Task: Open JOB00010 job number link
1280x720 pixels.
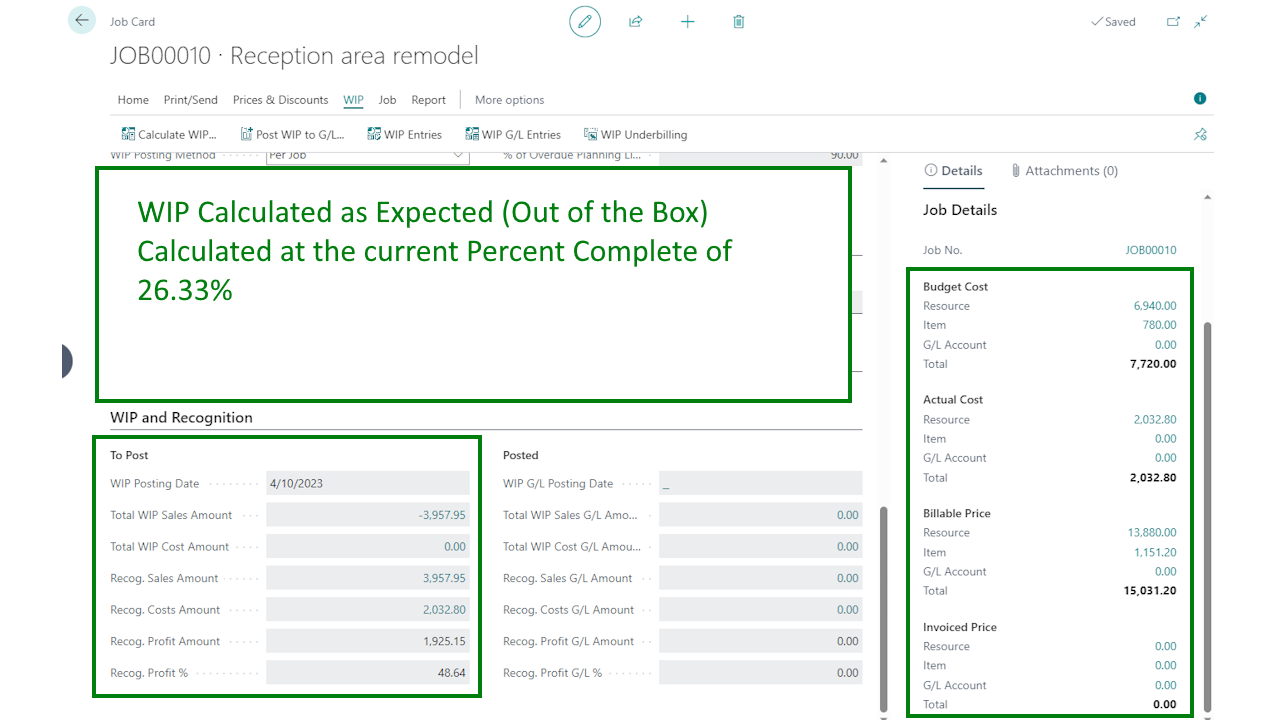Action: [x=1150, y=250]
